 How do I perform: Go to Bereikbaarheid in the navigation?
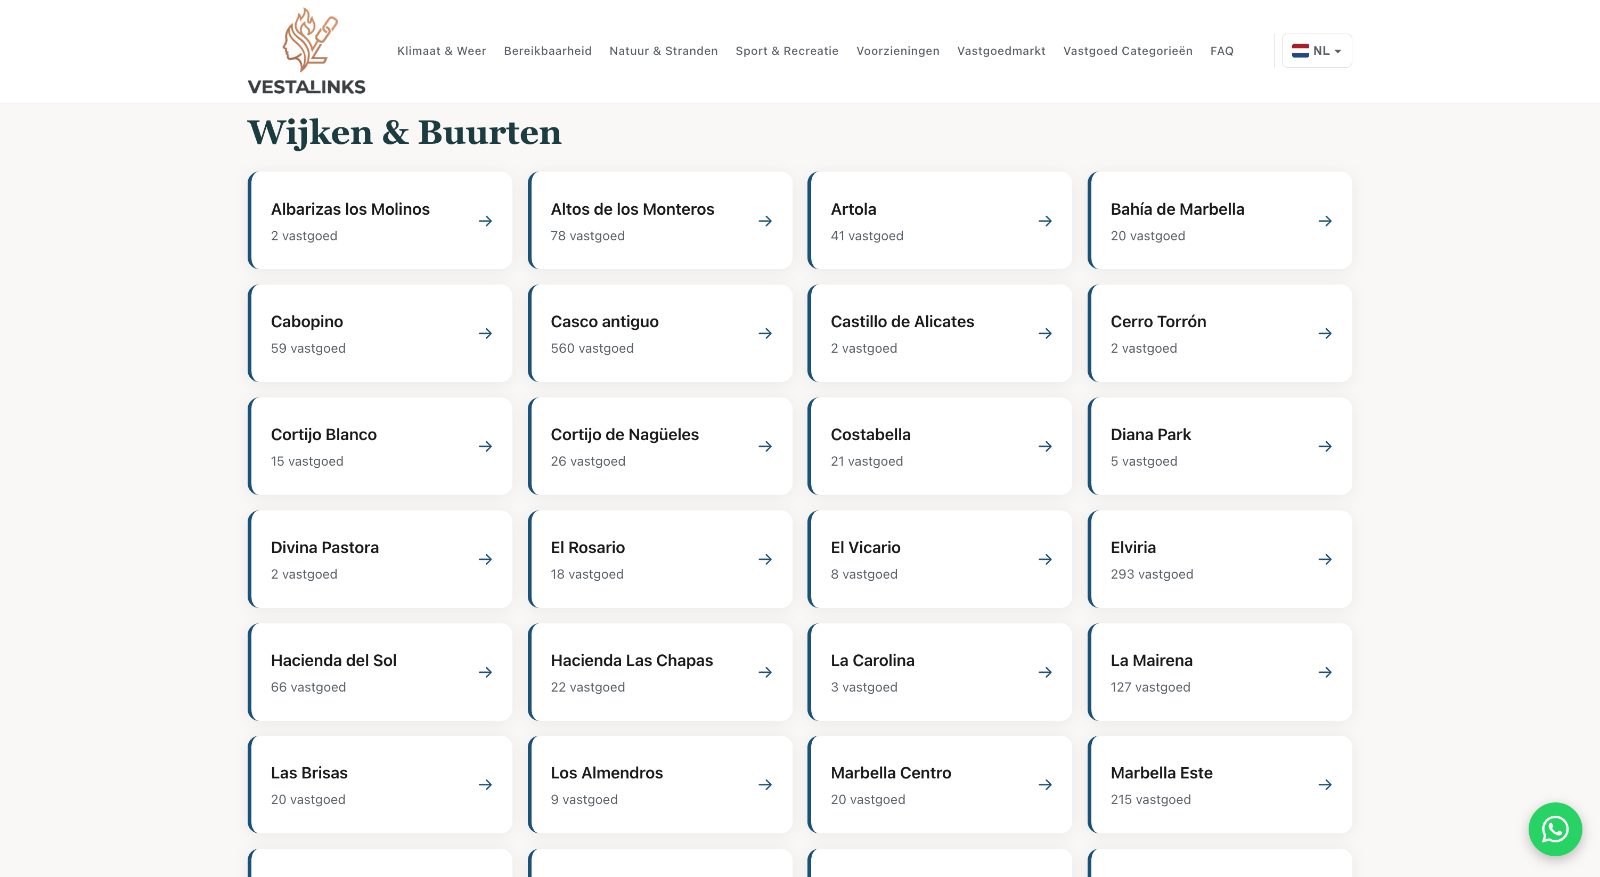point(548,51)
